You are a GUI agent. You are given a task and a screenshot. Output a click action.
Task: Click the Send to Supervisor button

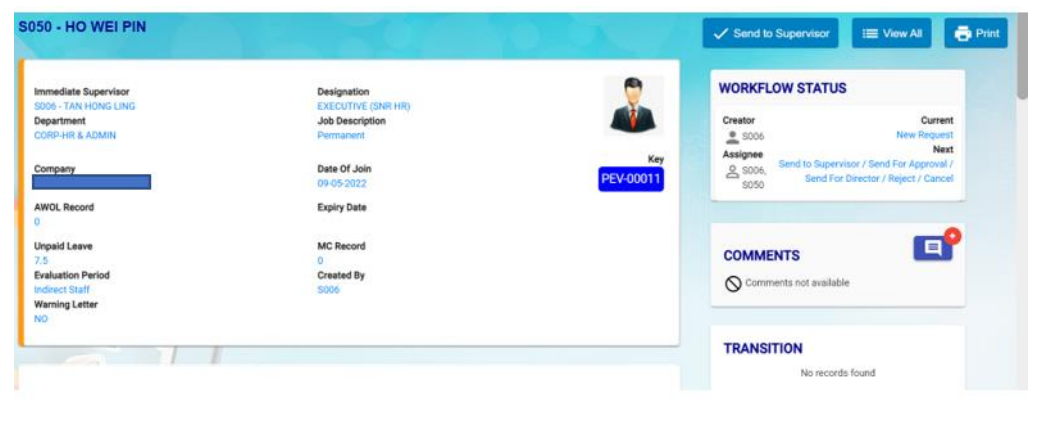(x=771, y=33)
